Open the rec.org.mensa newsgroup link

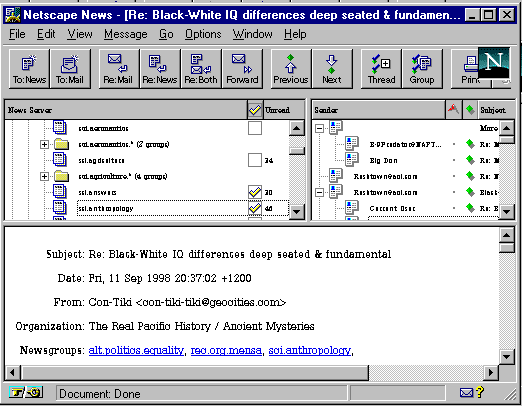click(226, 350)
